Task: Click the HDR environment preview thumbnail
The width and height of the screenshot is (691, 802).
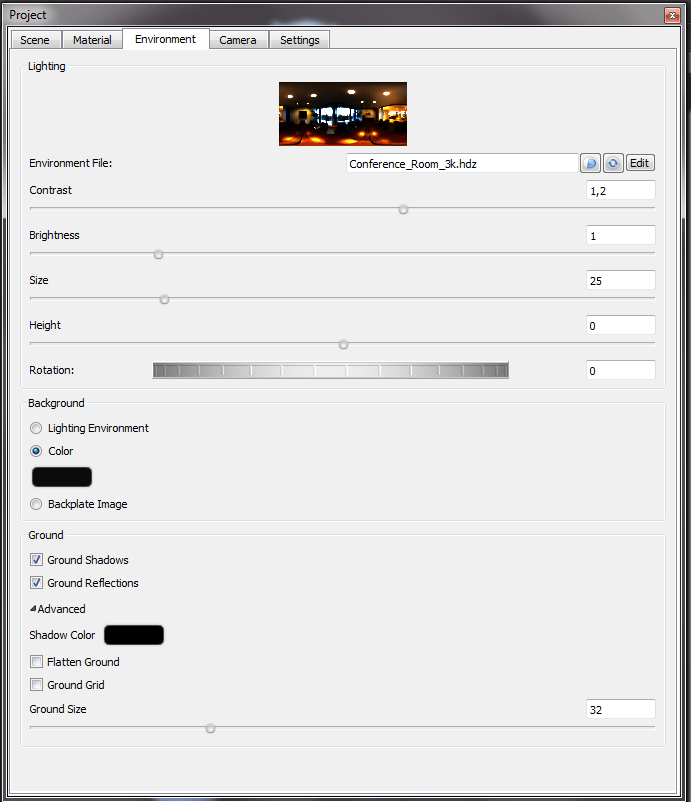Action: coord(343,114)
